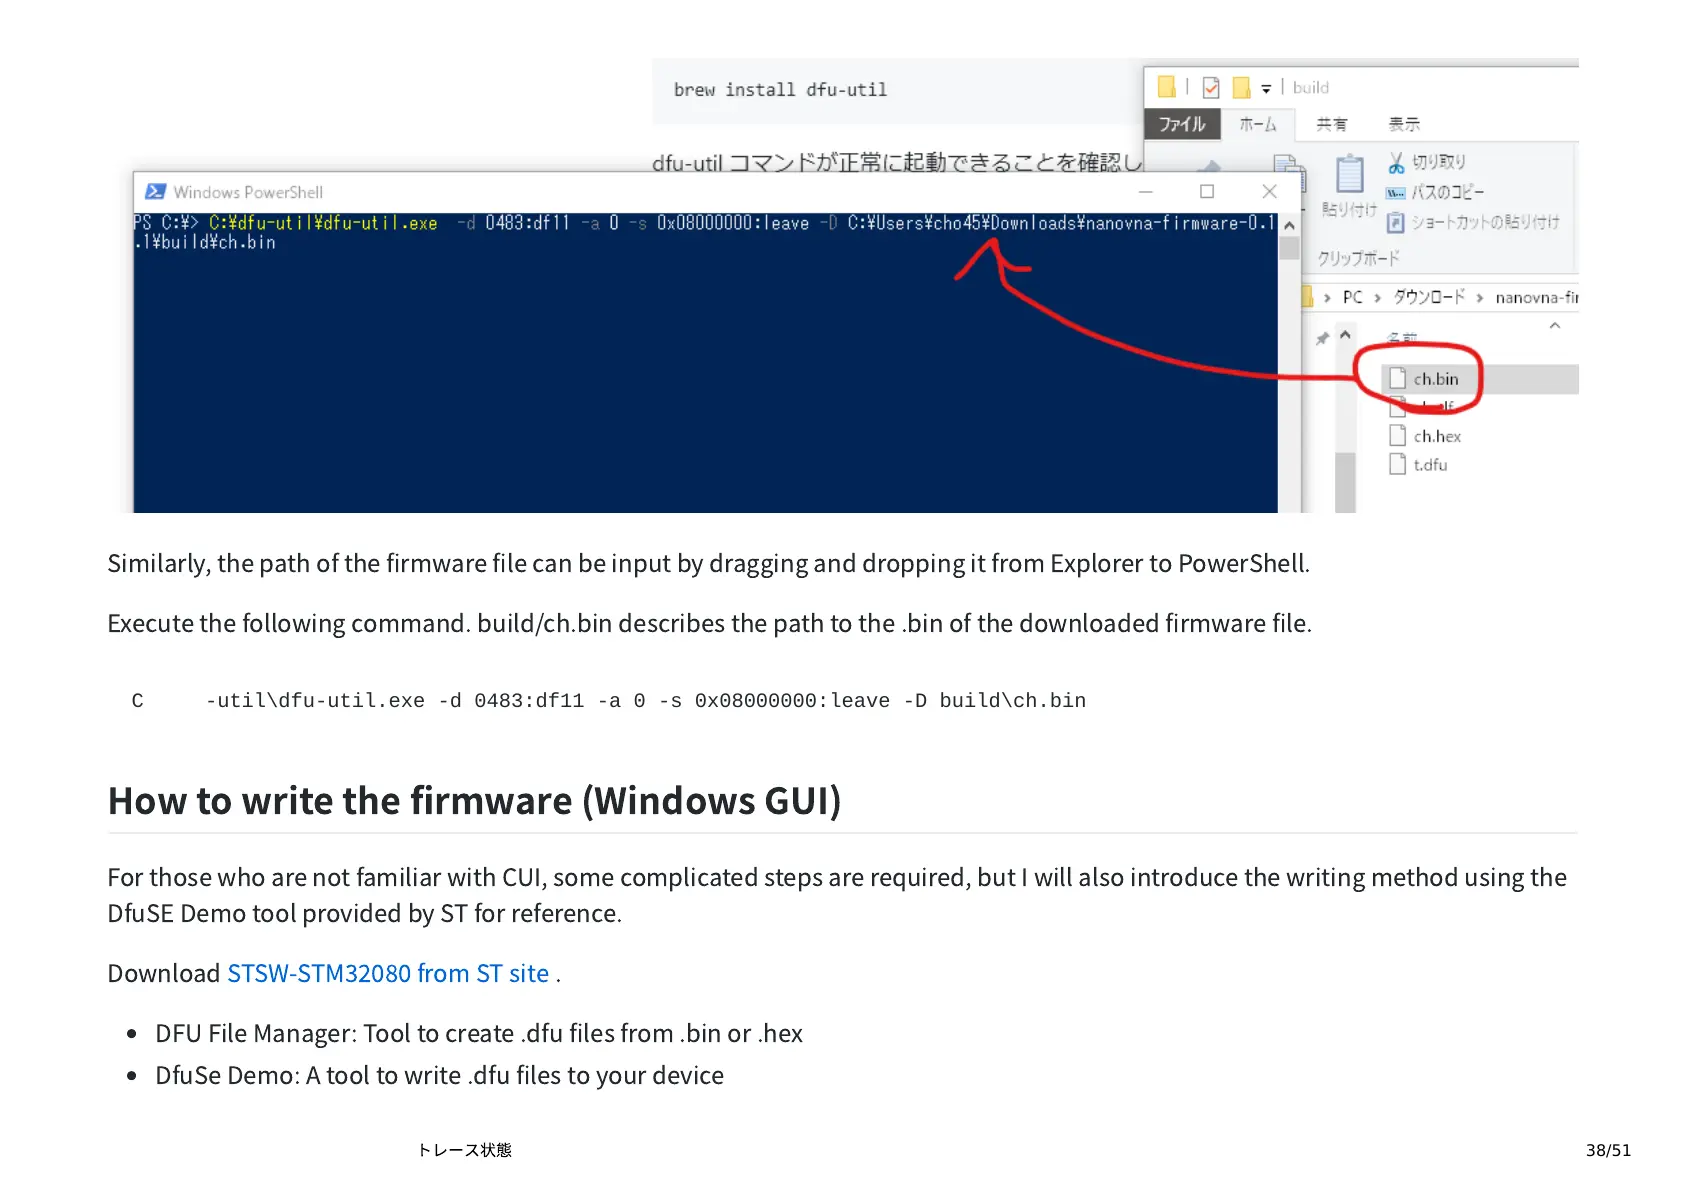The width and height of the screenshot is (1684, 1190).
Task: Click the Explorer navigation pane scrollbar thumb
Action: [1345, 483]
